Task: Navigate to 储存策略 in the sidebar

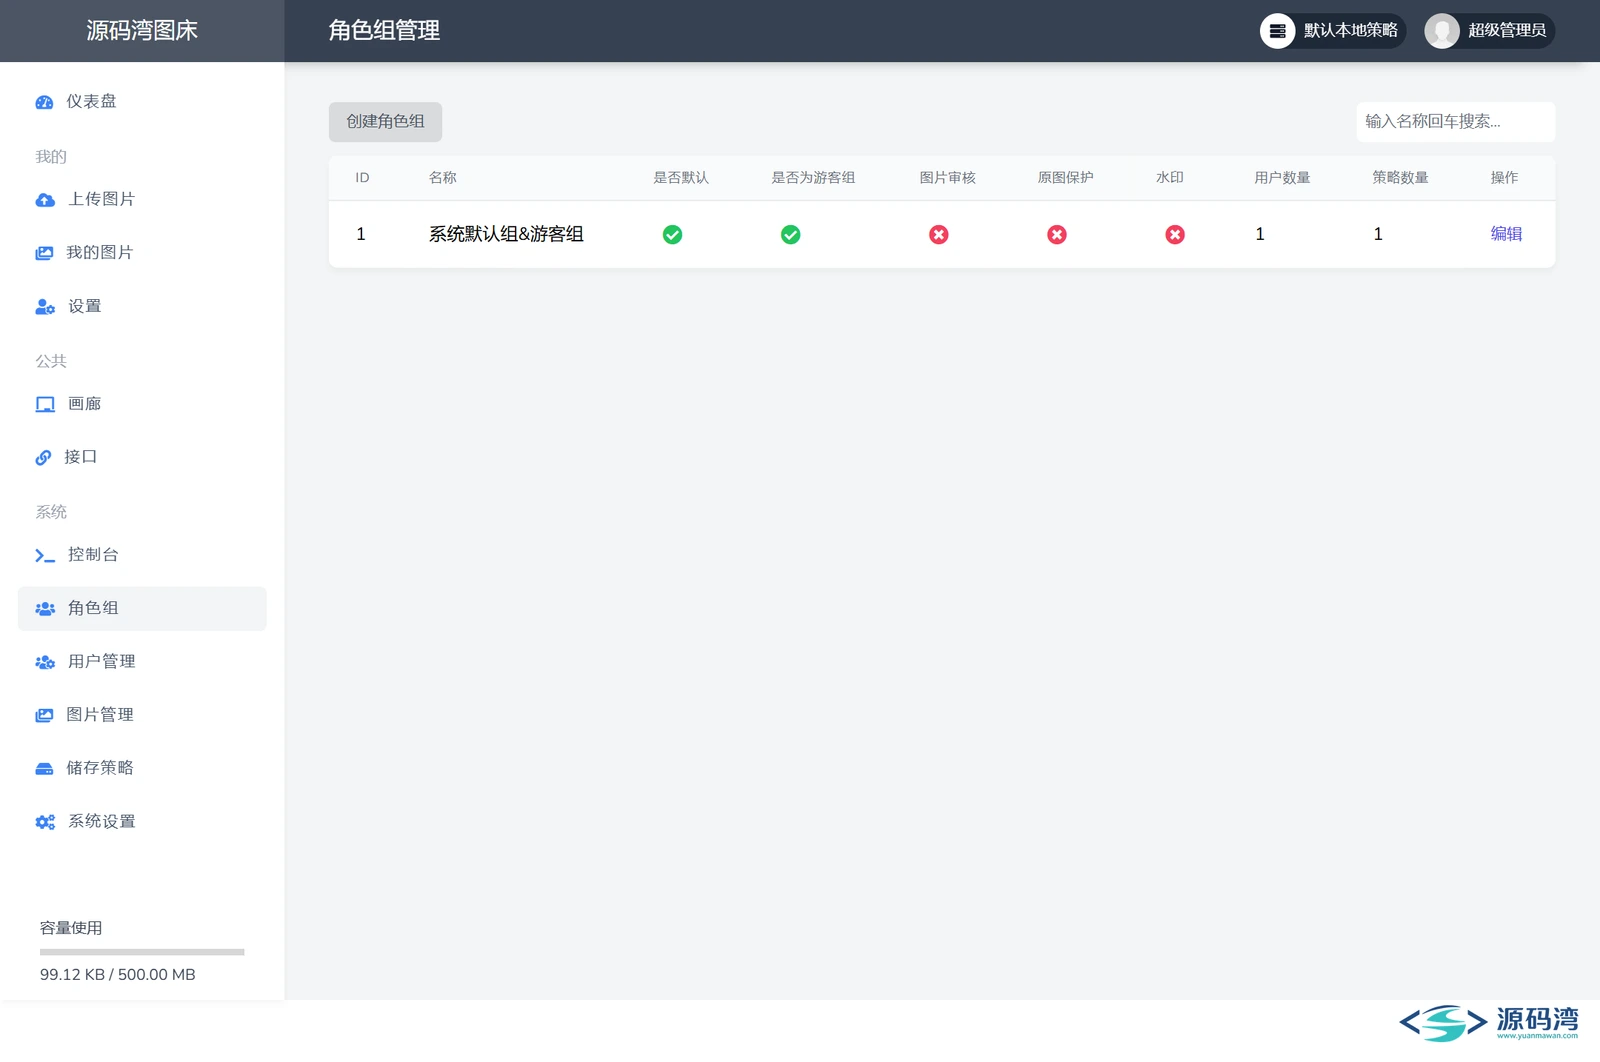Action: click(x=142, y=768)
